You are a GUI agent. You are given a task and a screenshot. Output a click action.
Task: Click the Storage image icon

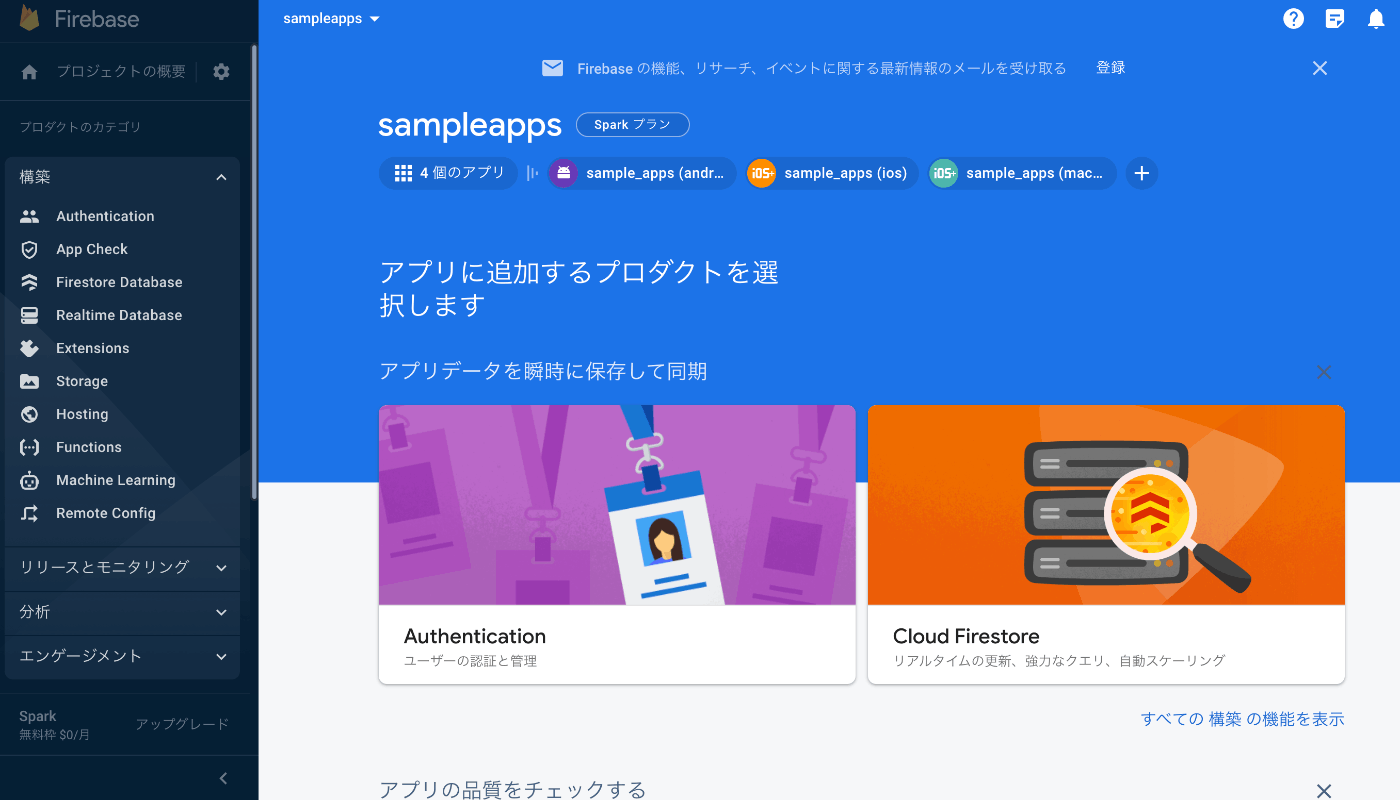(30, 381)
